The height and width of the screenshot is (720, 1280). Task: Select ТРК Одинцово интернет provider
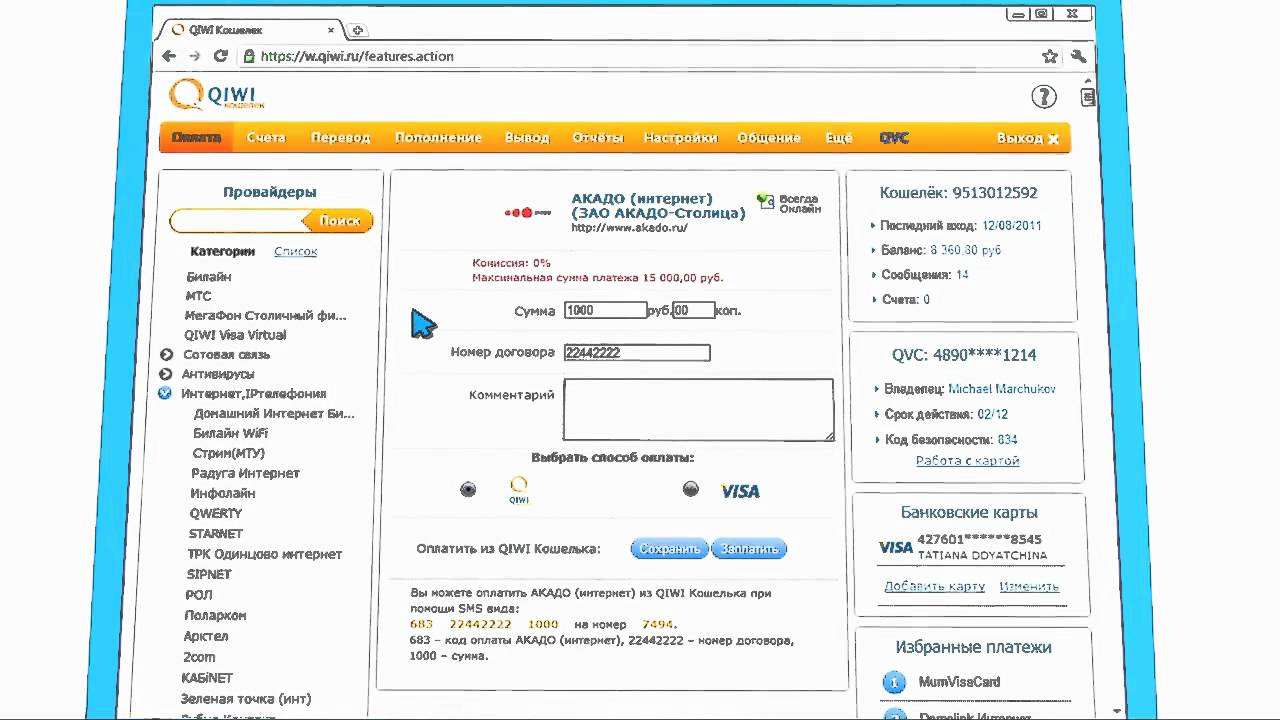[265, 554]
